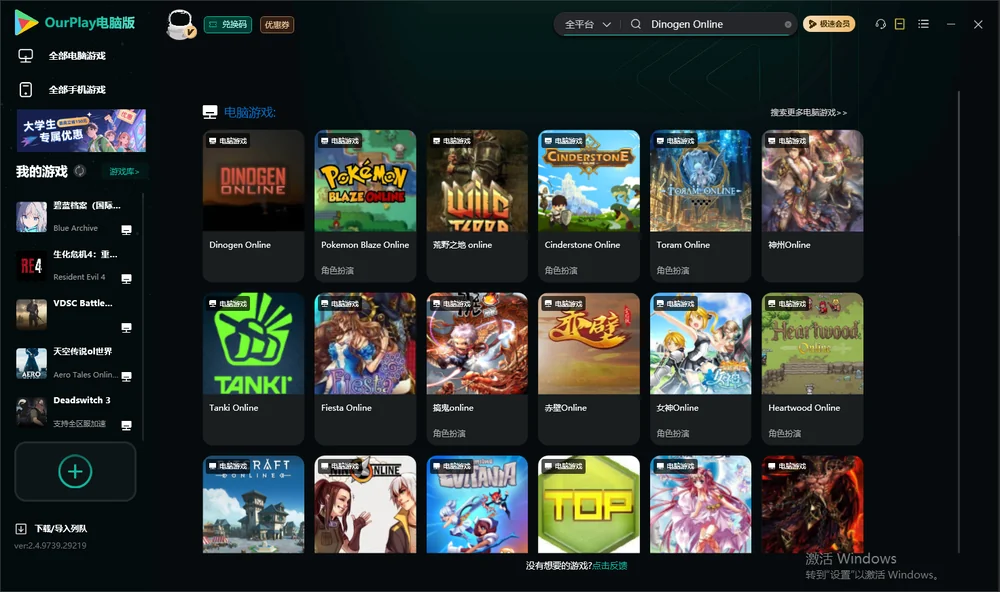Viewport: 1000px width, 592px height.
Task: Select Blue Archive in my games
Action: pos(75,217)
